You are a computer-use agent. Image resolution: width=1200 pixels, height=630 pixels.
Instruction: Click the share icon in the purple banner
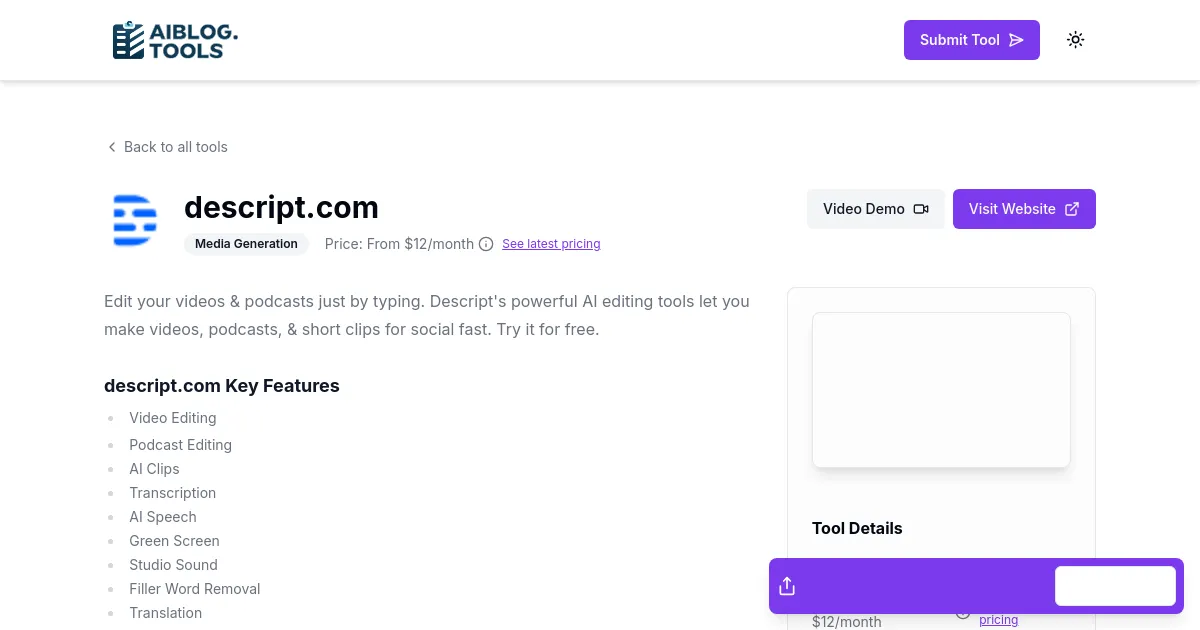787,586
